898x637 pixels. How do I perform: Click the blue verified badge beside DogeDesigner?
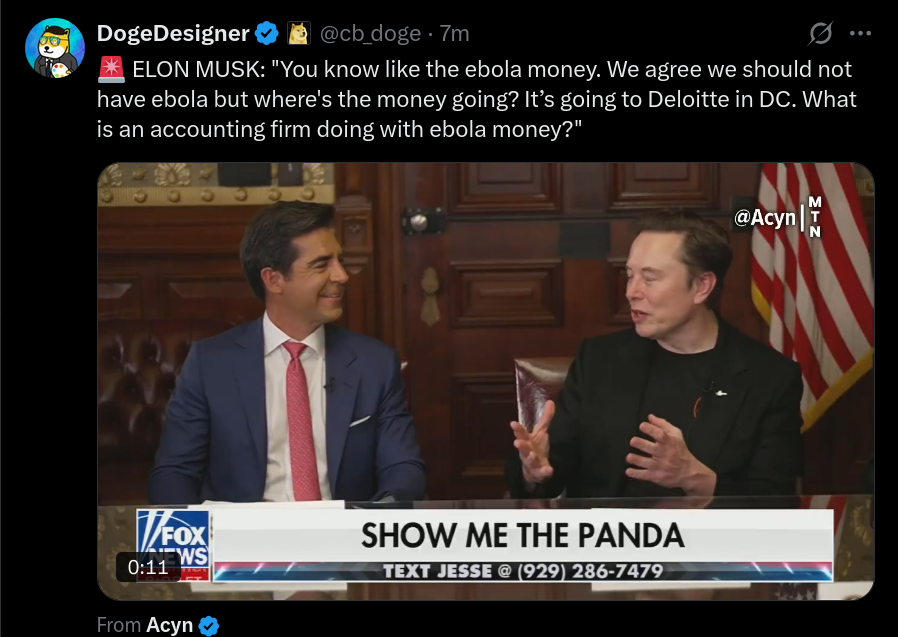[x=266, y=33]
